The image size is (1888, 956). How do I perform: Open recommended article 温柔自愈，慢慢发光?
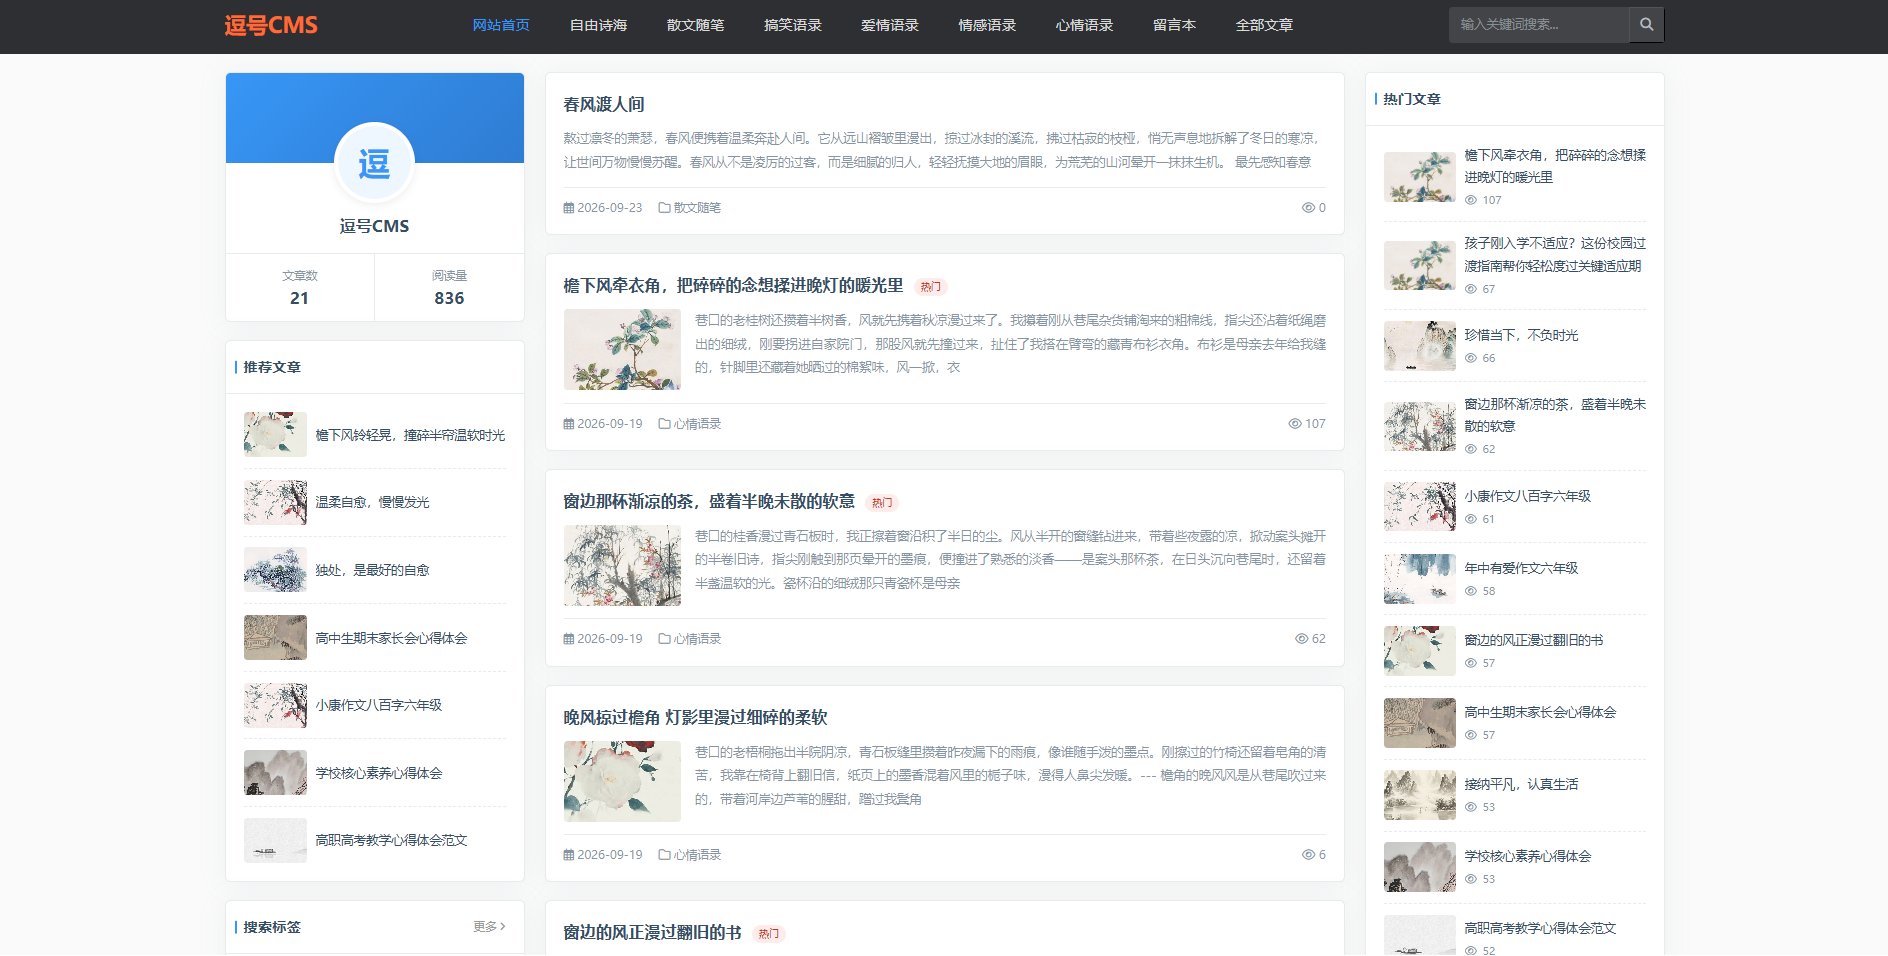pyautogui.click(x=372, y=503)
